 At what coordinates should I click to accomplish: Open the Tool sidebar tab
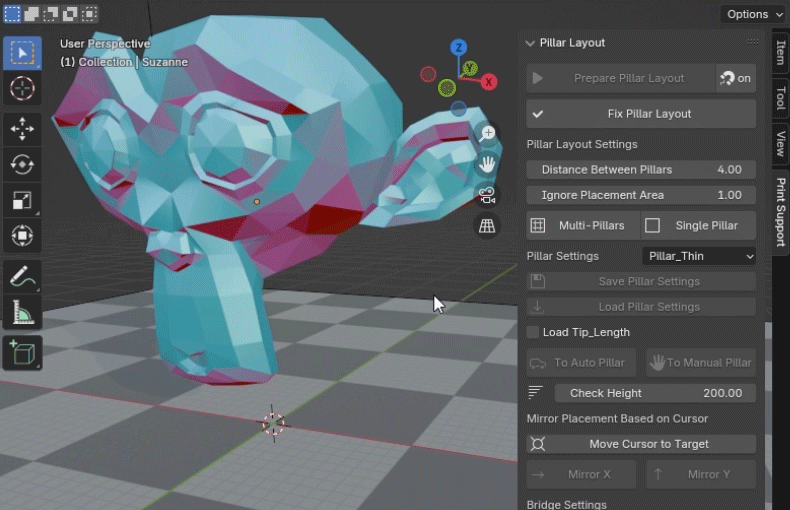(781, 98)
